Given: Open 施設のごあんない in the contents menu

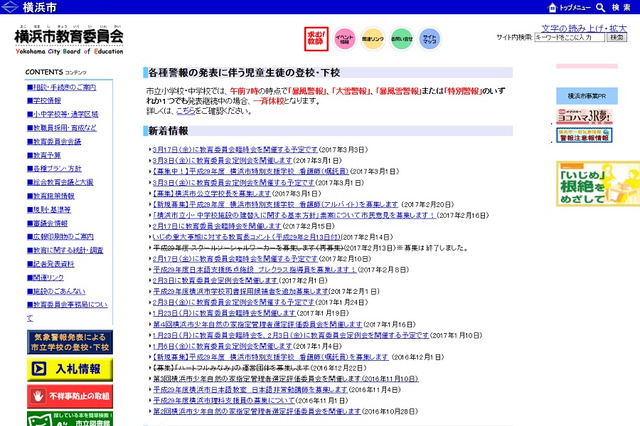Looking at the screenshot, I should [x=56, y=291].
